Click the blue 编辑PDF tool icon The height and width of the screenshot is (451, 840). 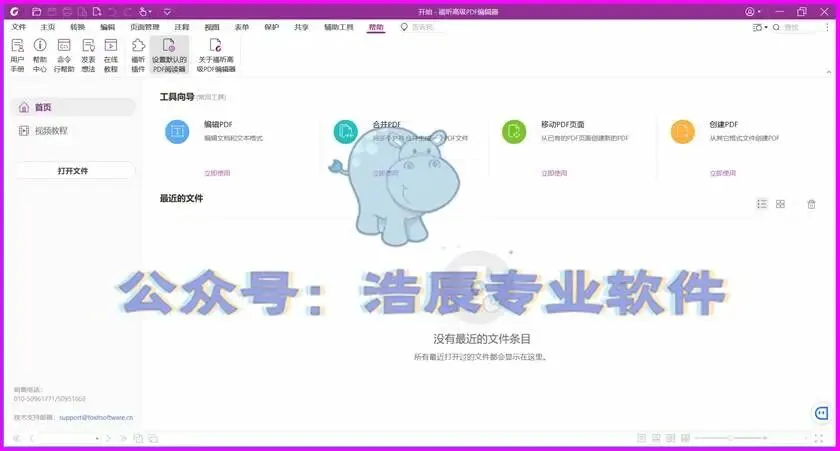pos(177,132)
